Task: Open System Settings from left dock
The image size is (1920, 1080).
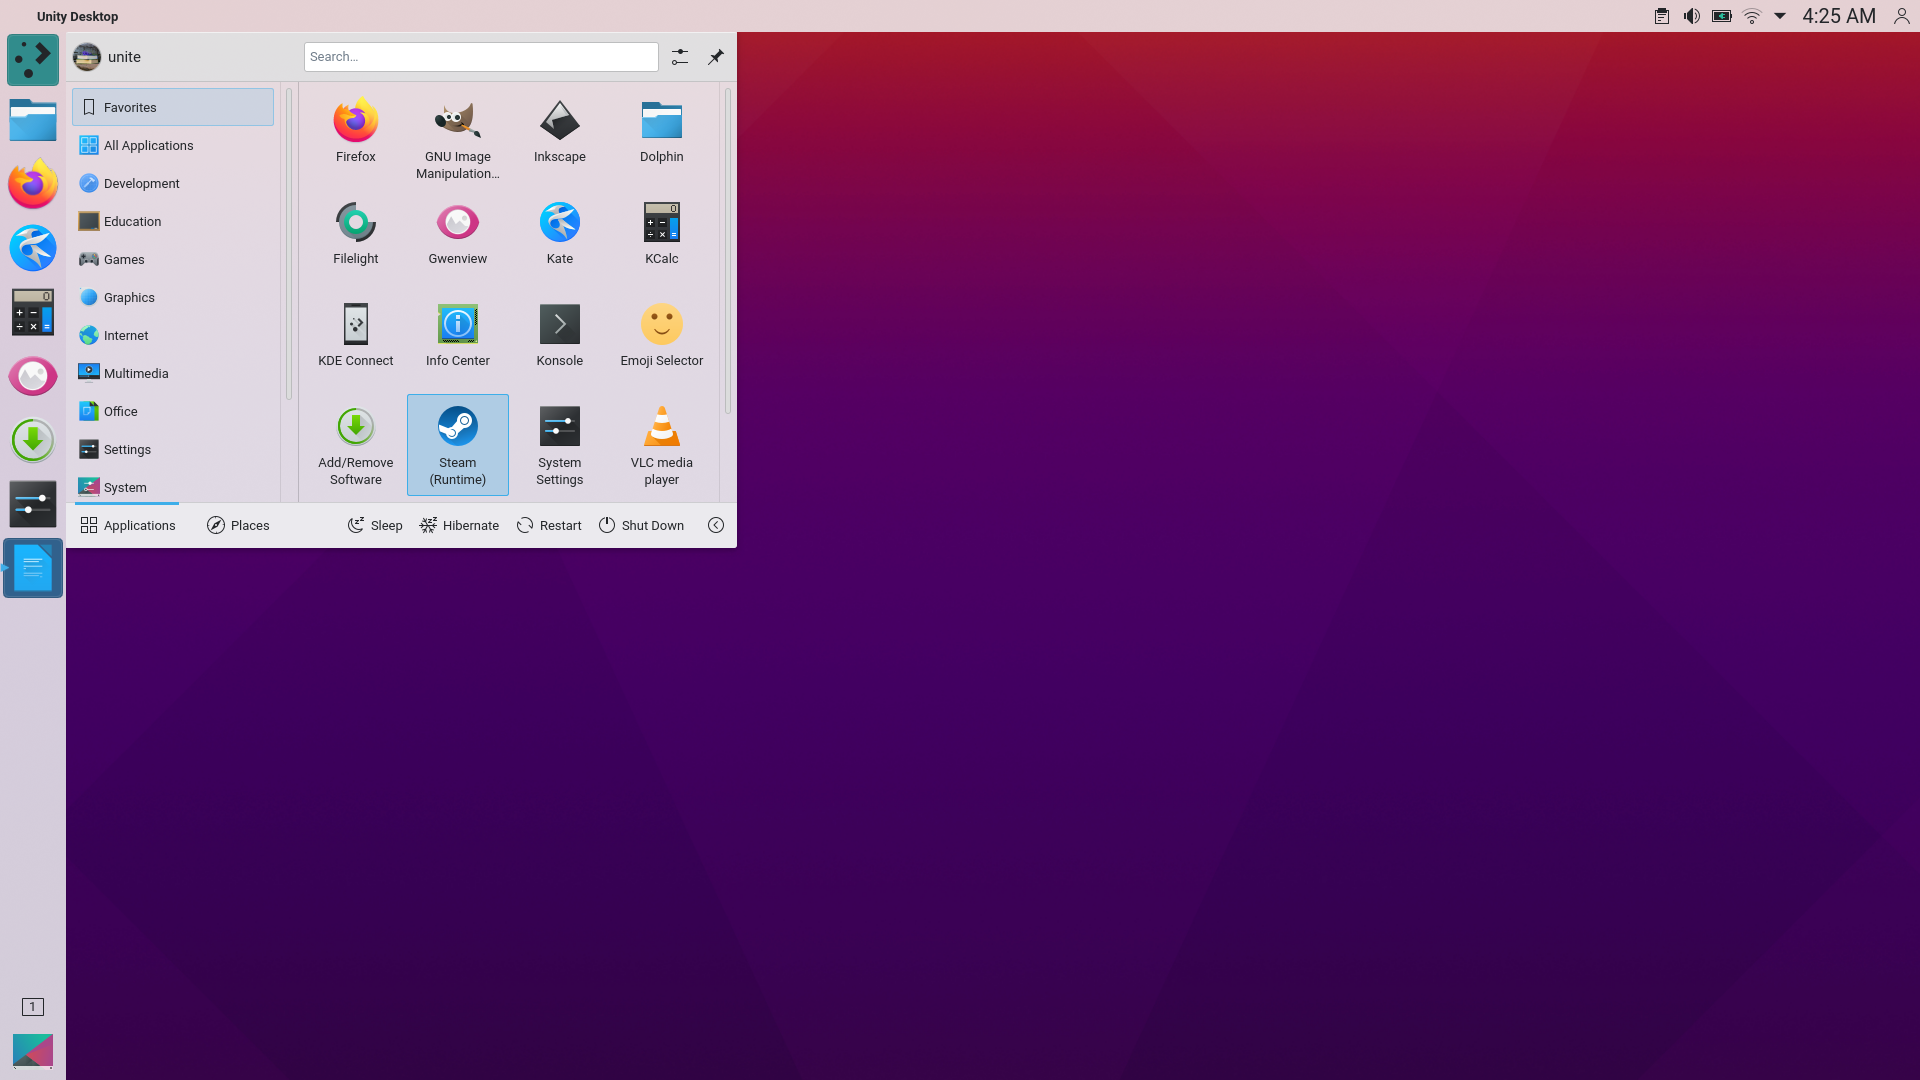Action: [33, 504]
